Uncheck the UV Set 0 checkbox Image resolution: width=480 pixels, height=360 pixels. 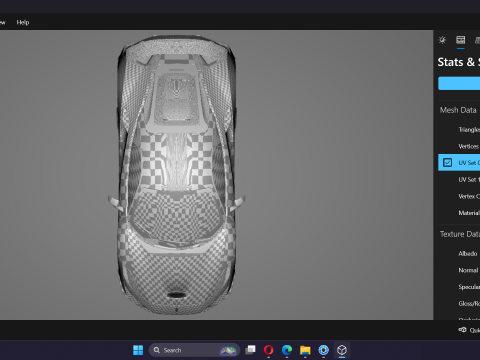tap(447, 163)
